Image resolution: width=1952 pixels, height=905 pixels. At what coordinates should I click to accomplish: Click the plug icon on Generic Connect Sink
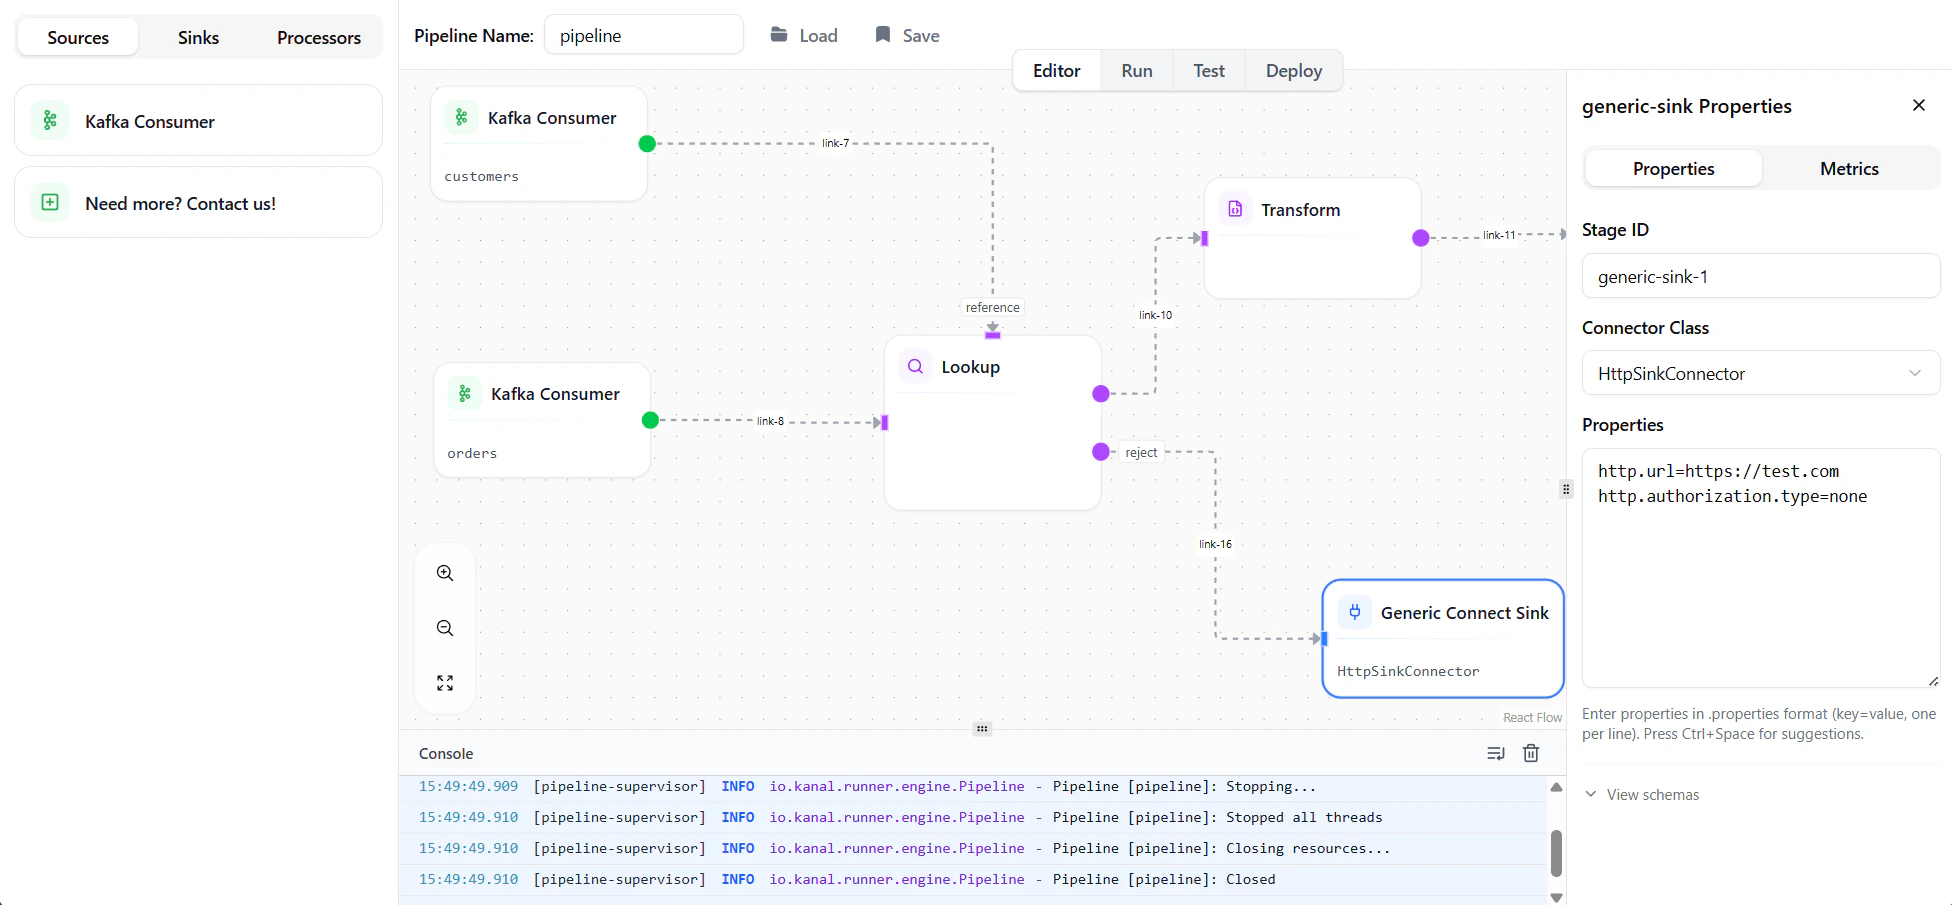click(1355, 612)
